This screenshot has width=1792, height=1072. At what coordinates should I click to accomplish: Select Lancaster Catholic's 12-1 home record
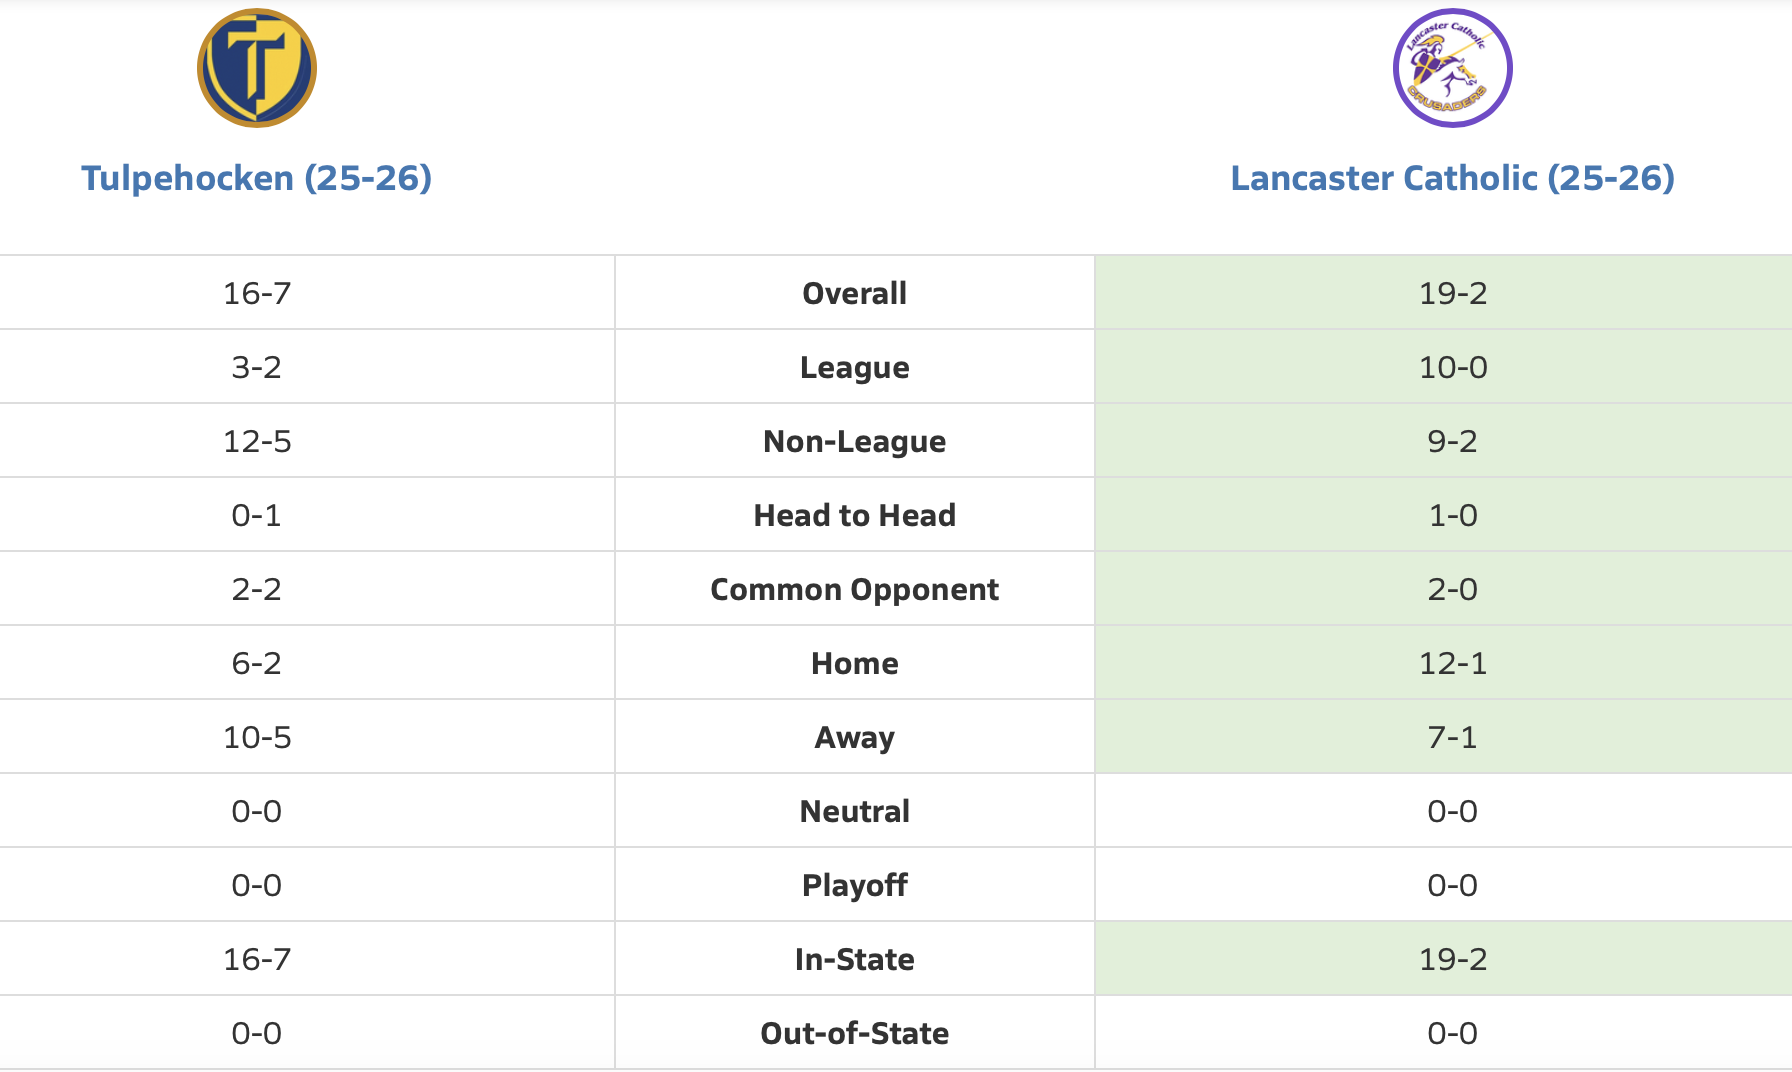(x=1452, y=663)
